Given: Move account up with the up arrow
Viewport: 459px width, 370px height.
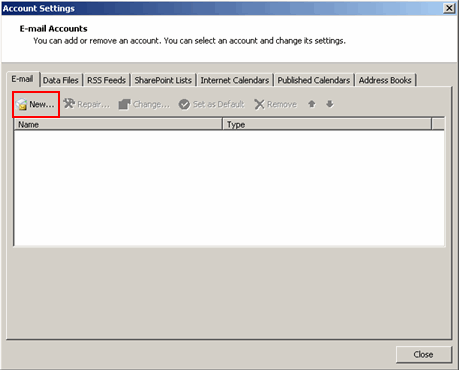Looking at the screenshot, I should (x=312, y=104).
